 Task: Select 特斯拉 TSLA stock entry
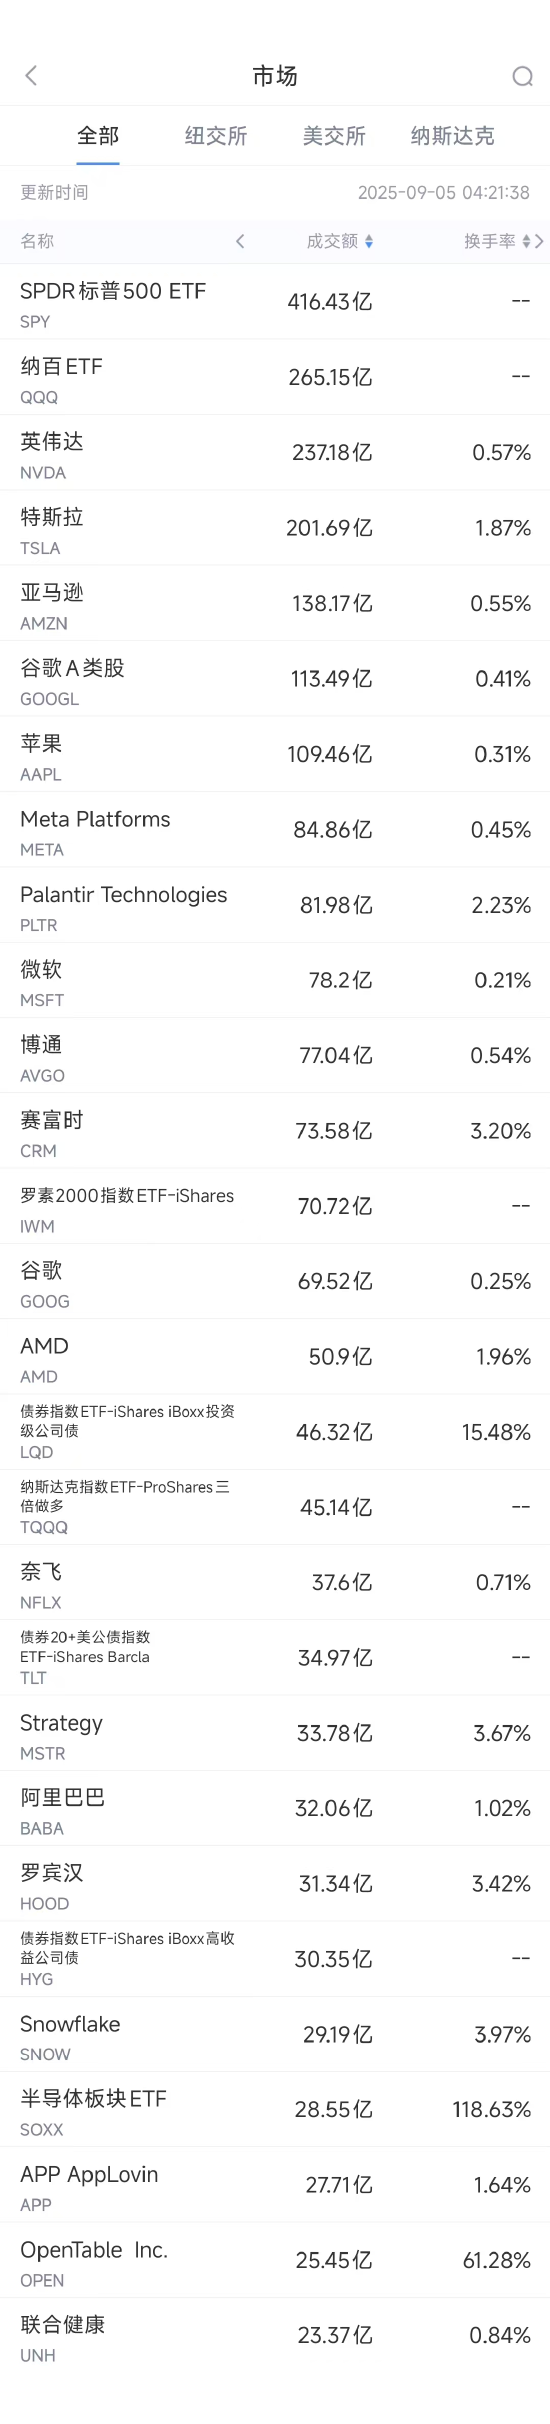(275, 528)
